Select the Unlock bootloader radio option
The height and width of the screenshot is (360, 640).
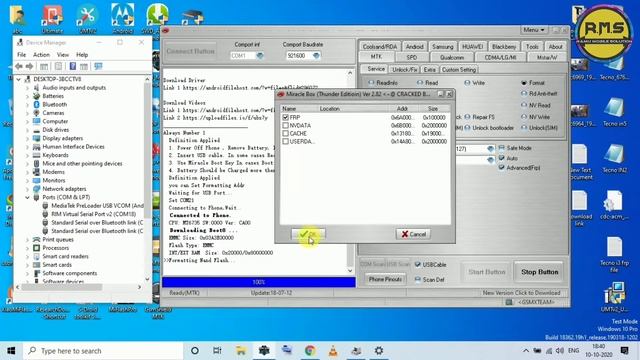coord(467,128)
